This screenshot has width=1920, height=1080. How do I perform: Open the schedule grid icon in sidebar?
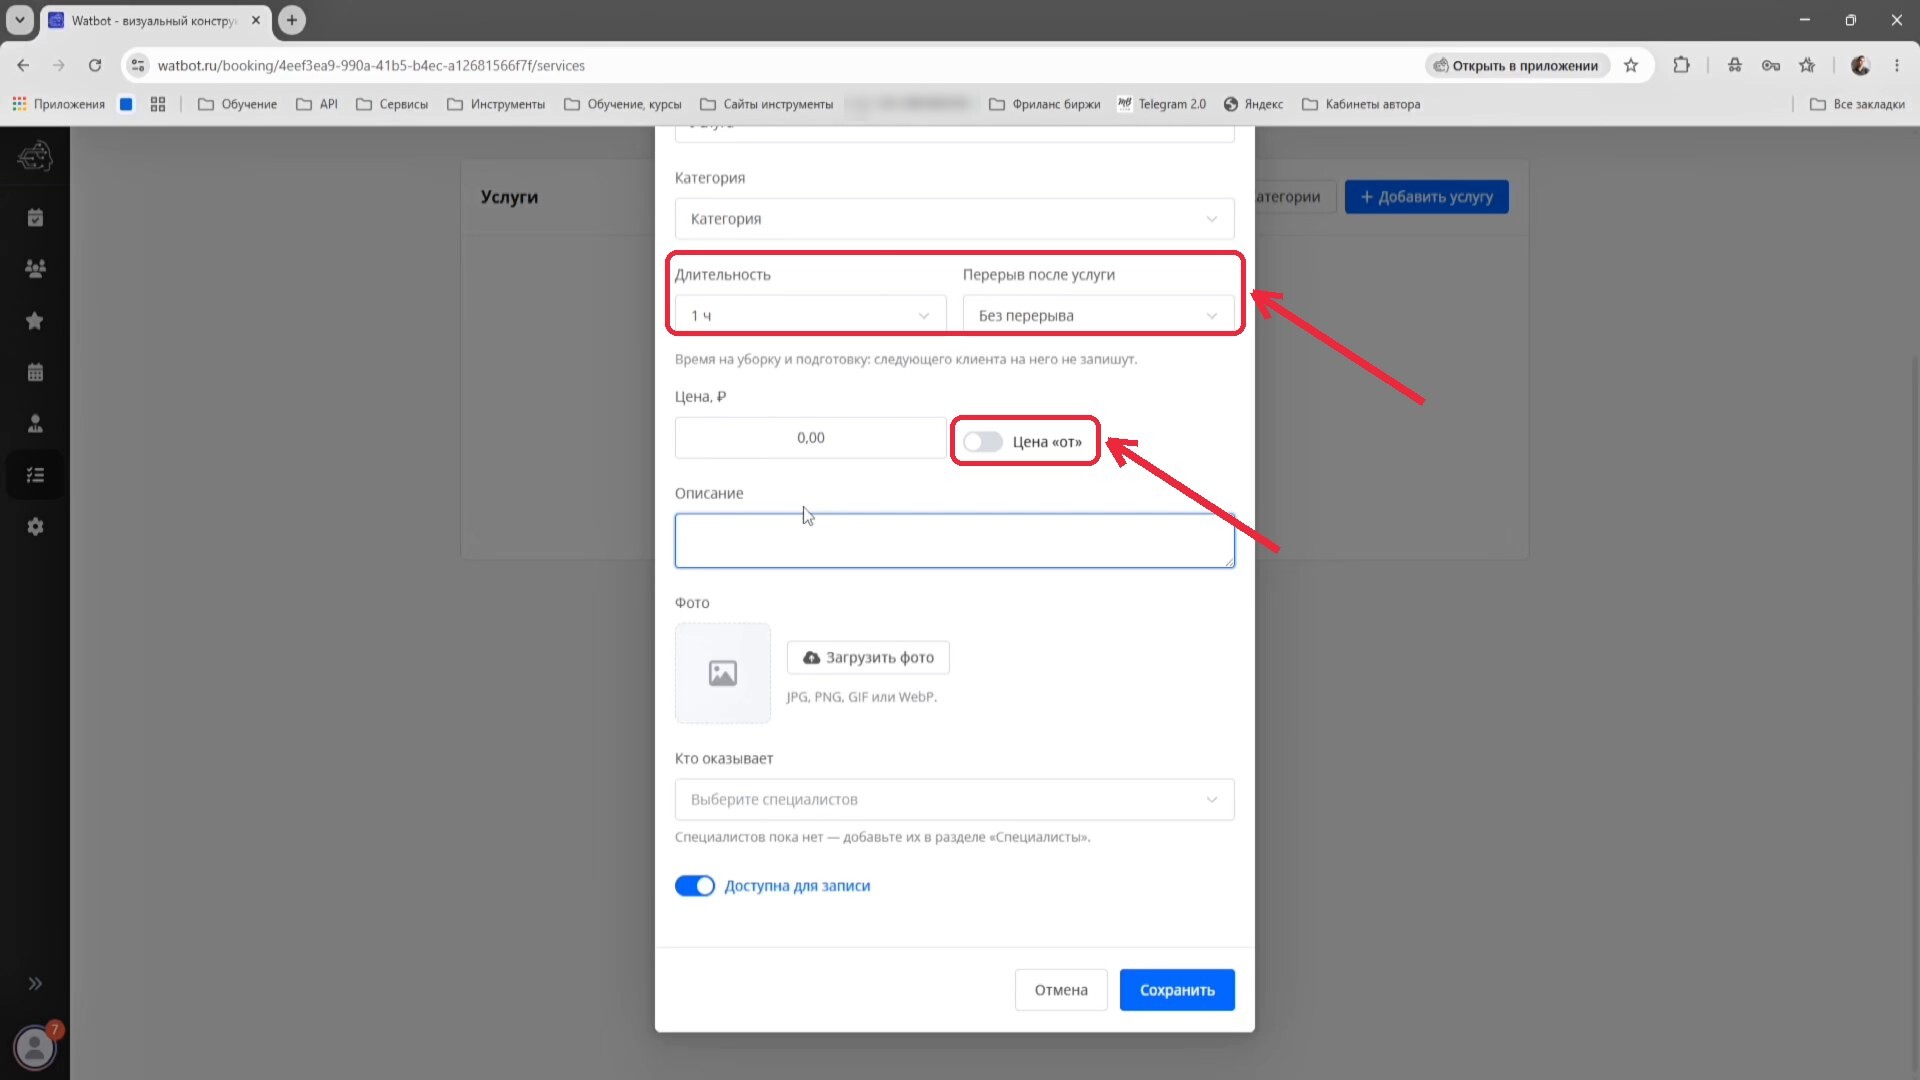pos(35,372)
